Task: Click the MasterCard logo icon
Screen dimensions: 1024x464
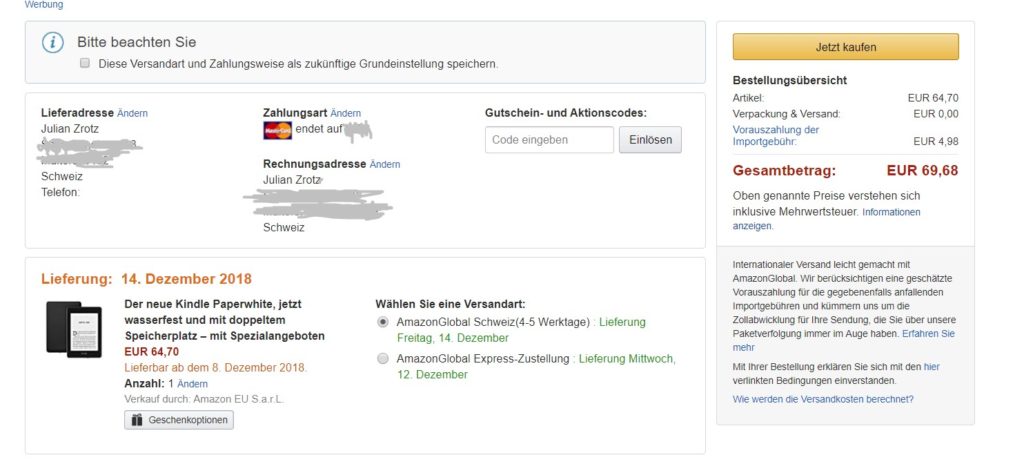Action: click(277, 130)
